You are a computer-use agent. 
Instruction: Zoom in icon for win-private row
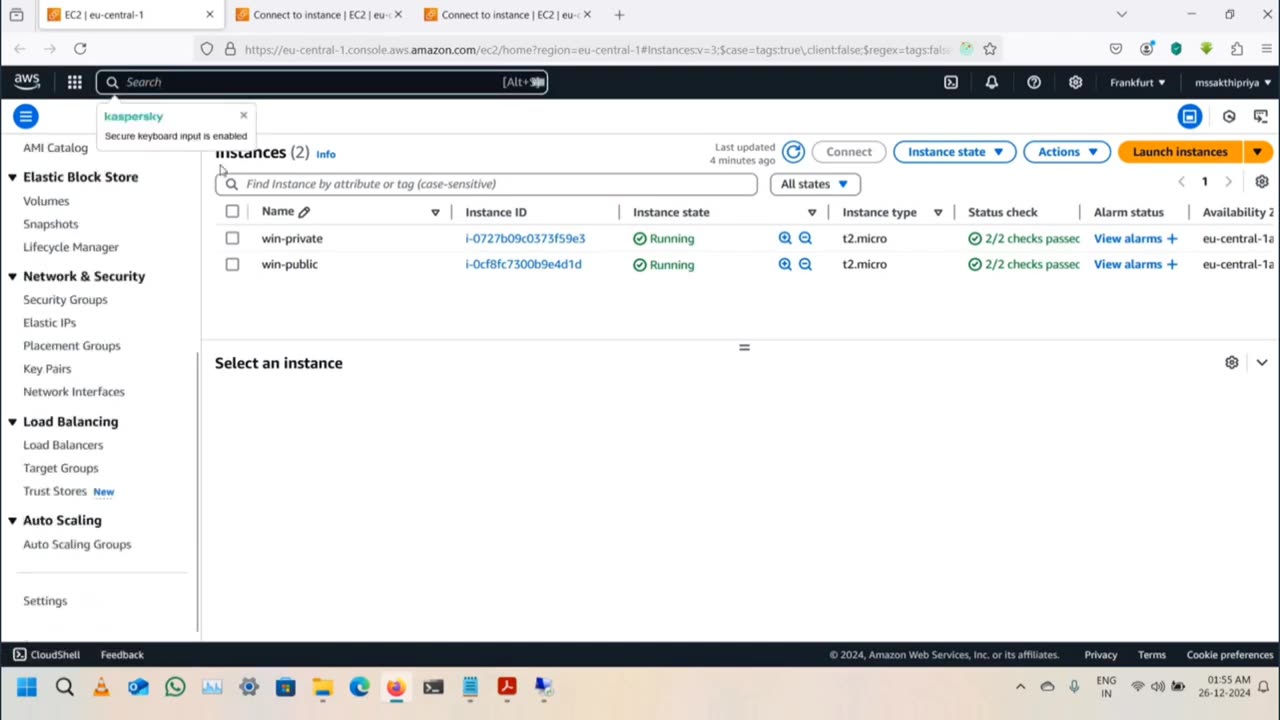click(785, 238)
